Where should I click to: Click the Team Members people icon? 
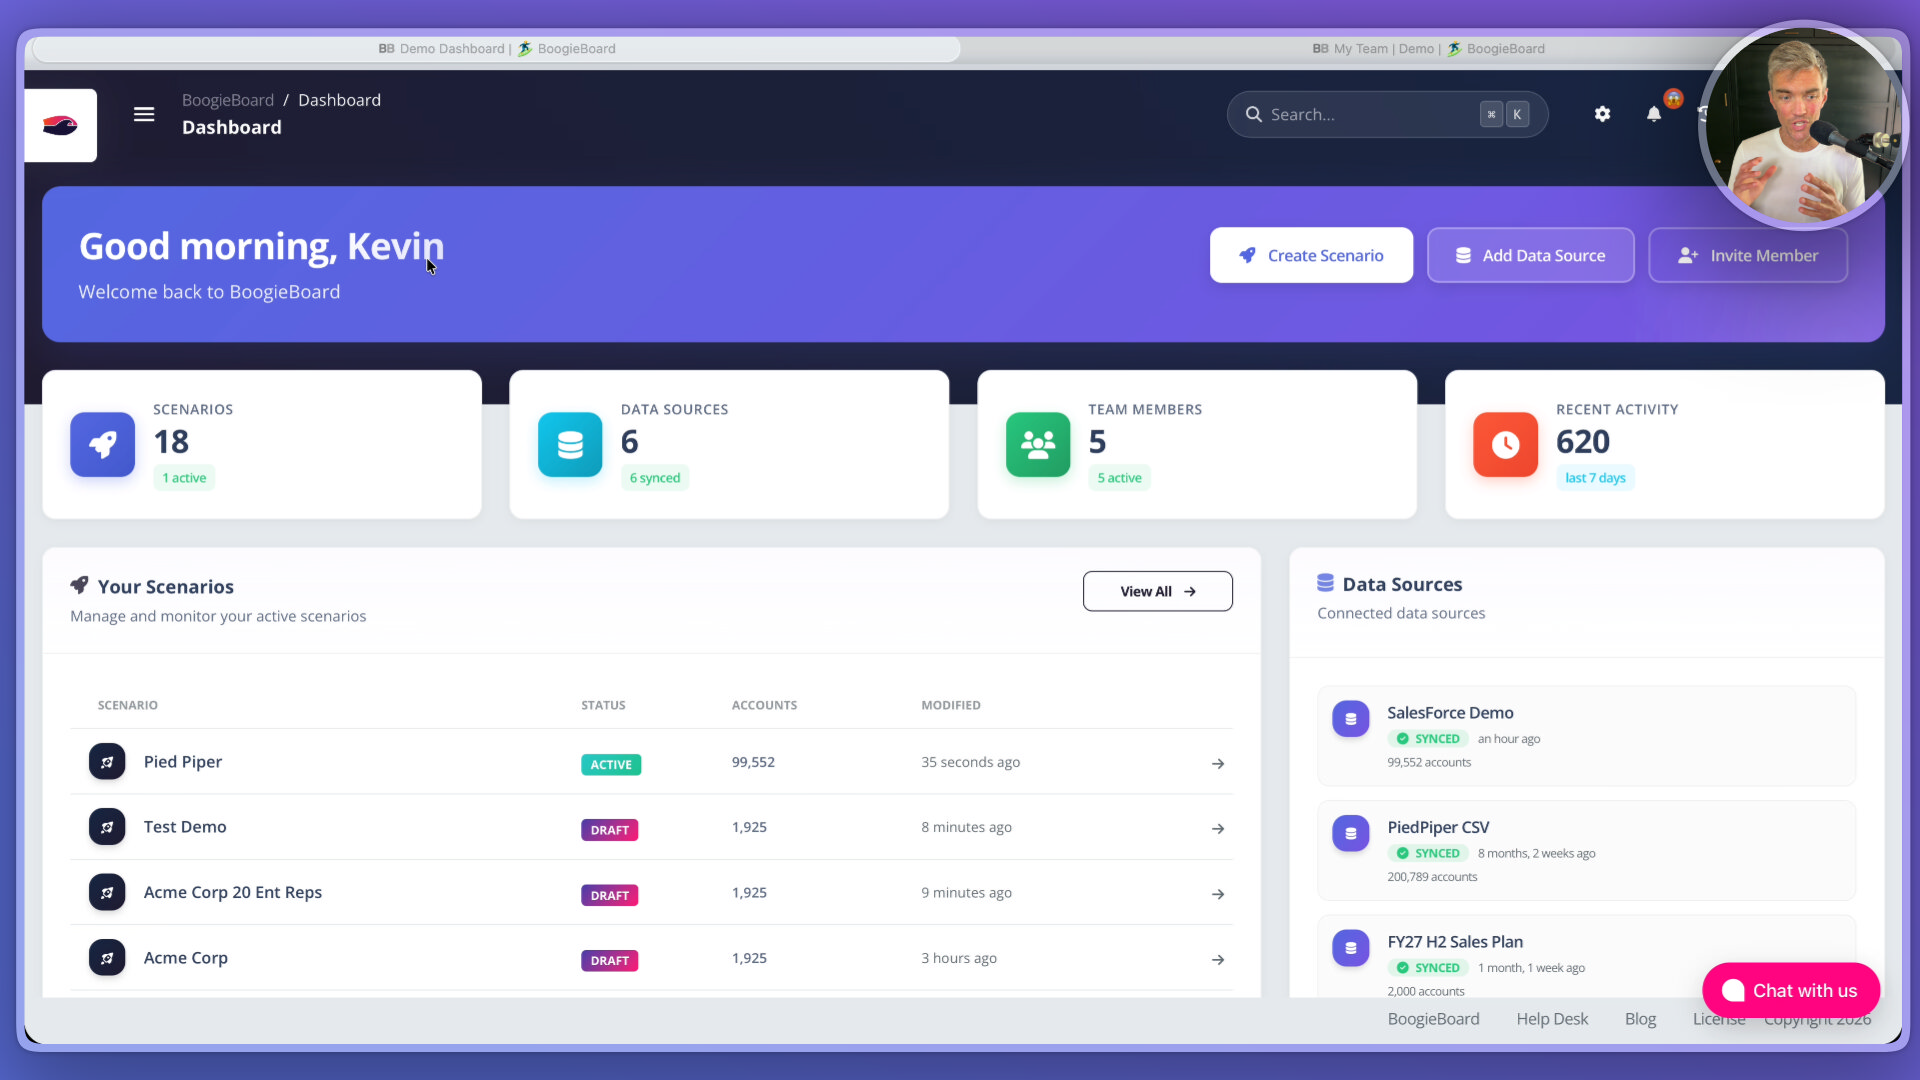(1038, 444)
